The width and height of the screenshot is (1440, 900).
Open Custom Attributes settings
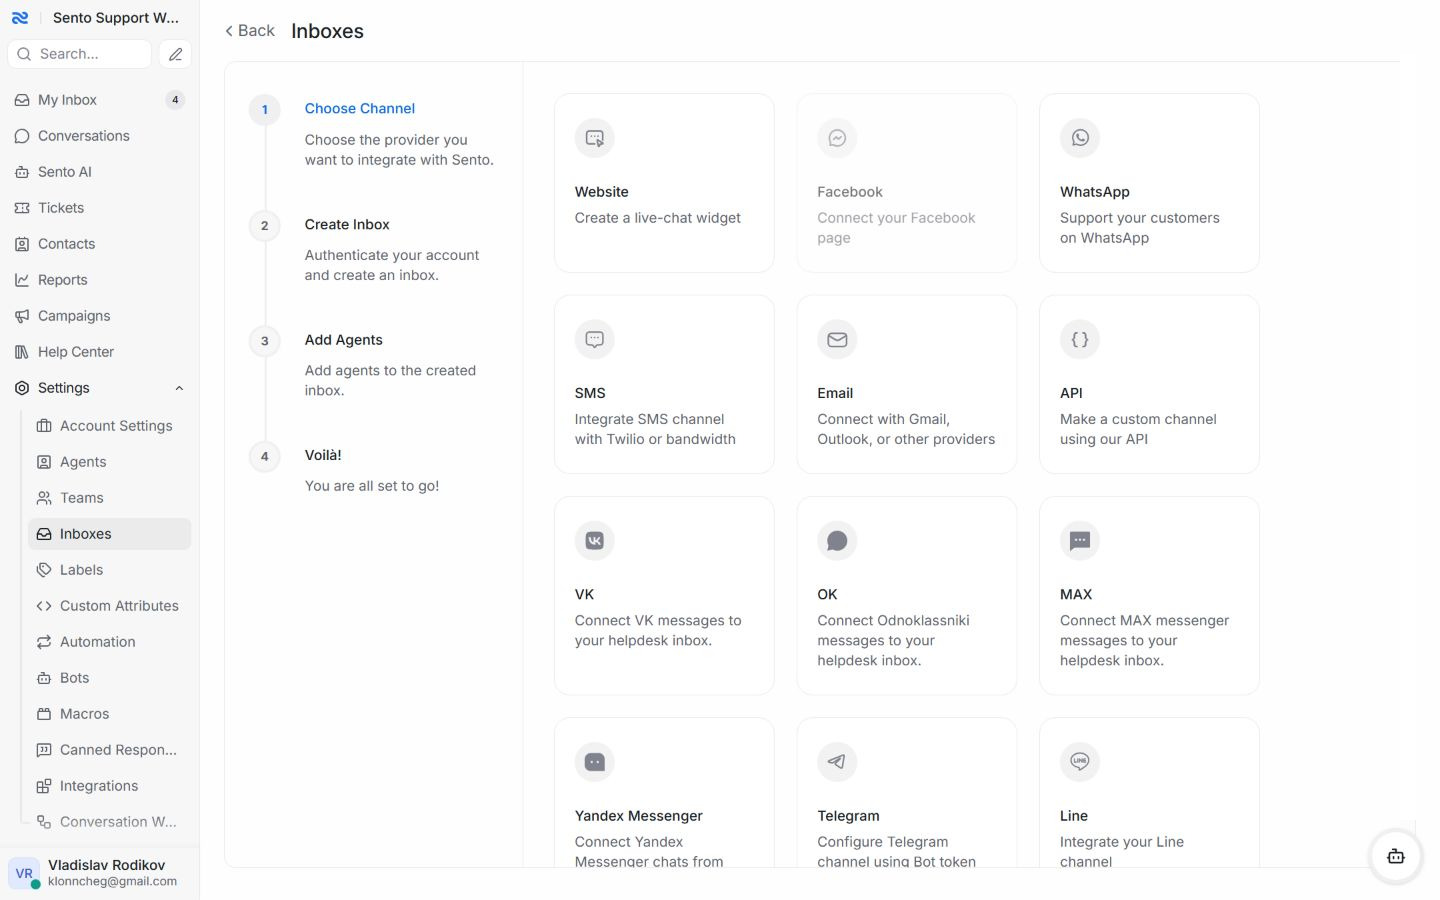point(110,606)
